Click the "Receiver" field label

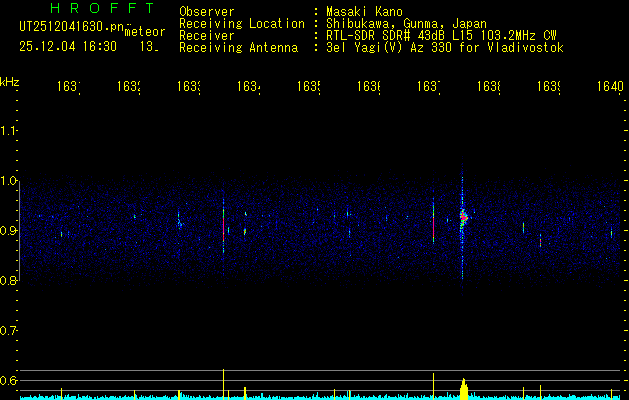pos(207,36)
